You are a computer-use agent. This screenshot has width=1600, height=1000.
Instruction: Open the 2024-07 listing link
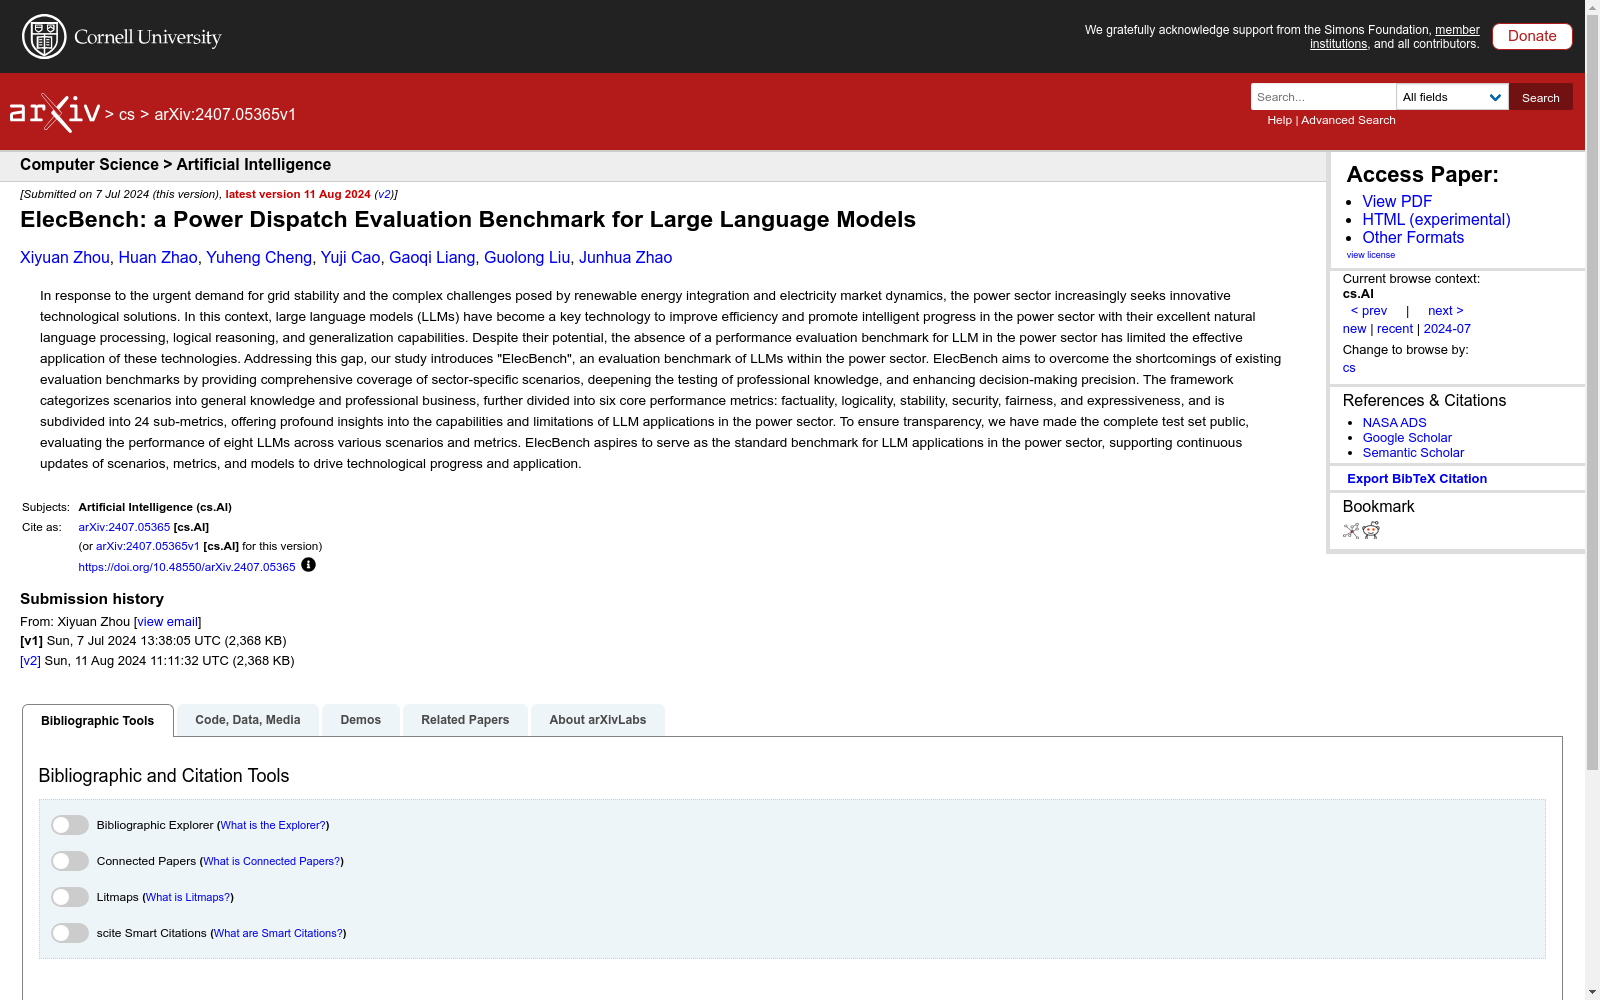1447,329
